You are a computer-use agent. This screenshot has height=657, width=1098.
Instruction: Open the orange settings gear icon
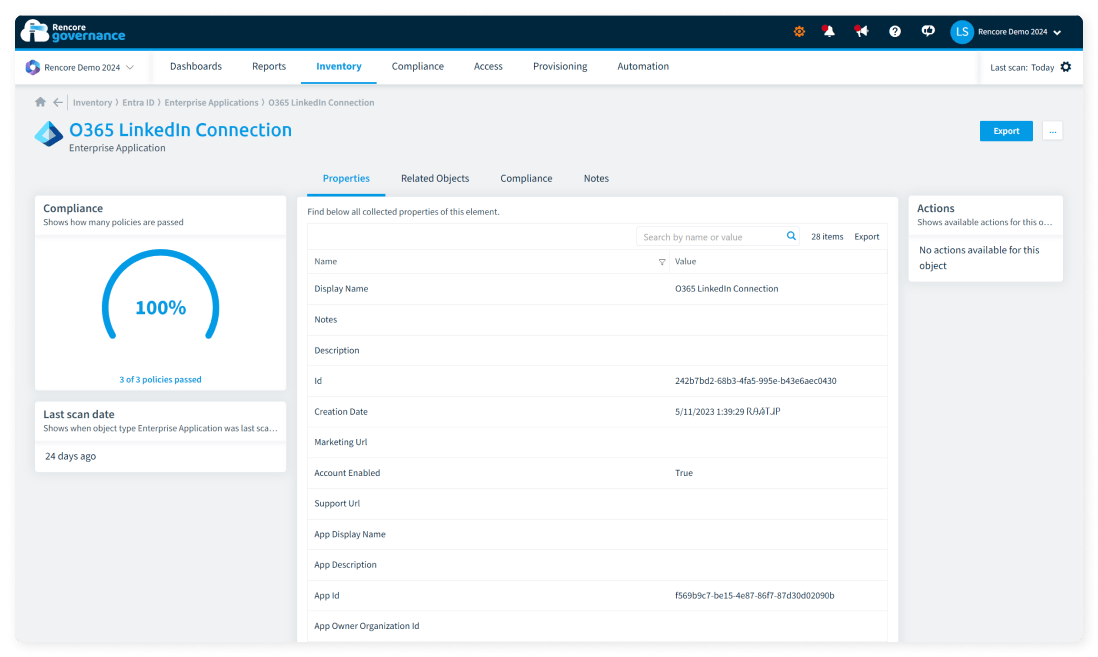click(799, 32)
